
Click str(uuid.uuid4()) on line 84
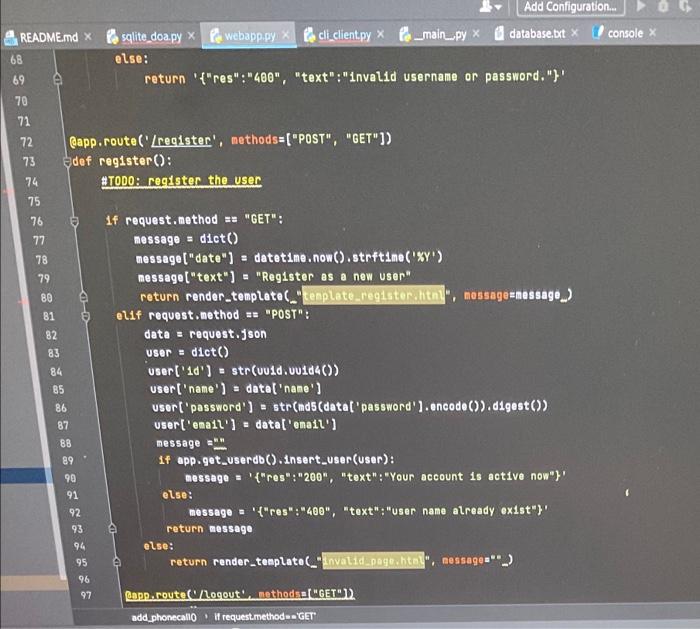[x=285, y=371]
